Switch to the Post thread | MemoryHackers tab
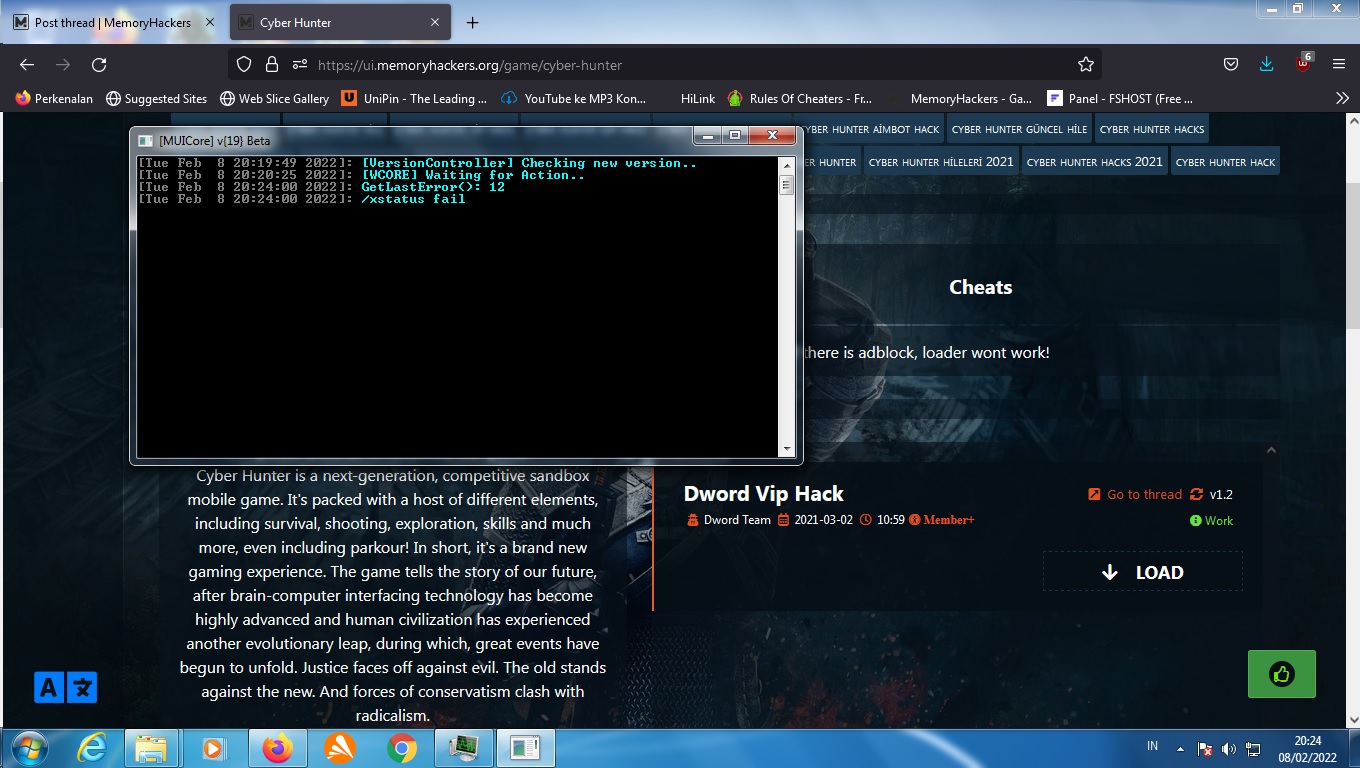 coord(113,22)
